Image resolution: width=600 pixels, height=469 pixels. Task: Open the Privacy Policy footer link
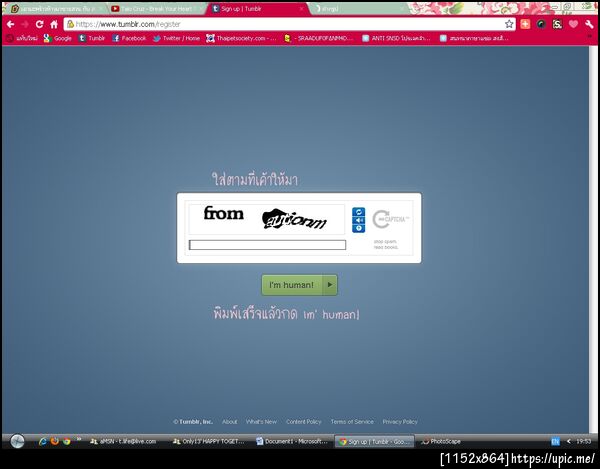coord(400,422)
